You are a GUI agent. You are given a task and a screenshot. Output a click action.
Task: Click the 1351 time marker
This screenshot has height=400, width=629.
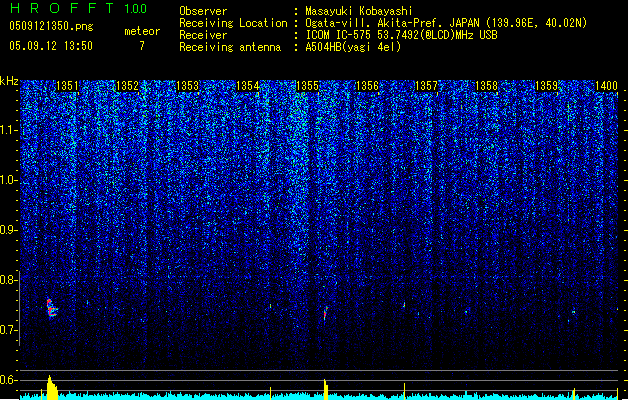(x=67, y=86)
